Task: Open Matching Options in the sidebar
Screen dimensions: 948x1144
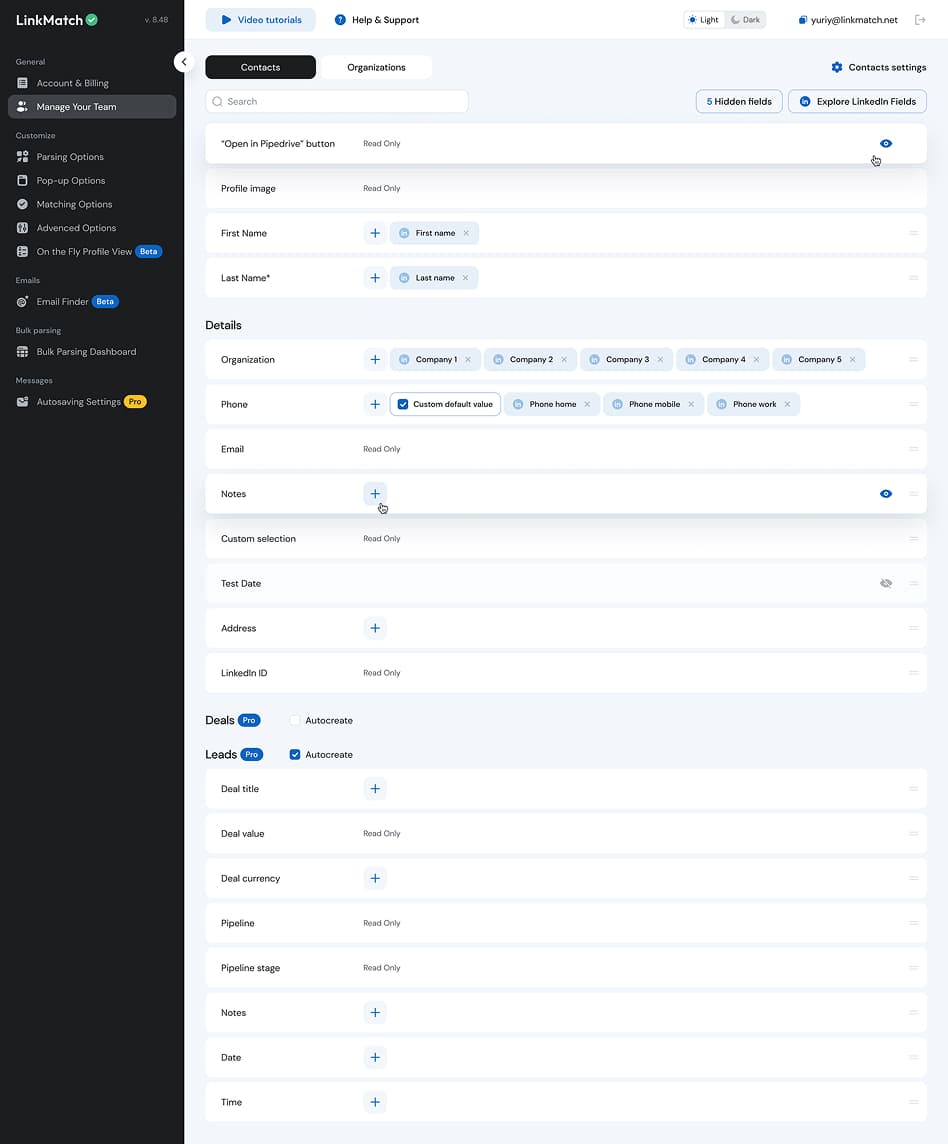Action: pos(23,204)
